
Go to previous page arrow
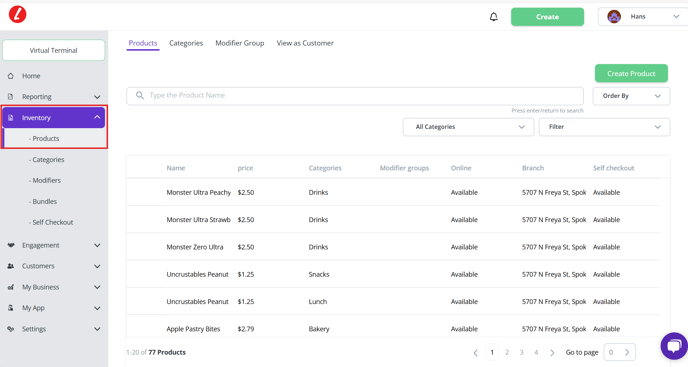(x=476, y=353)
